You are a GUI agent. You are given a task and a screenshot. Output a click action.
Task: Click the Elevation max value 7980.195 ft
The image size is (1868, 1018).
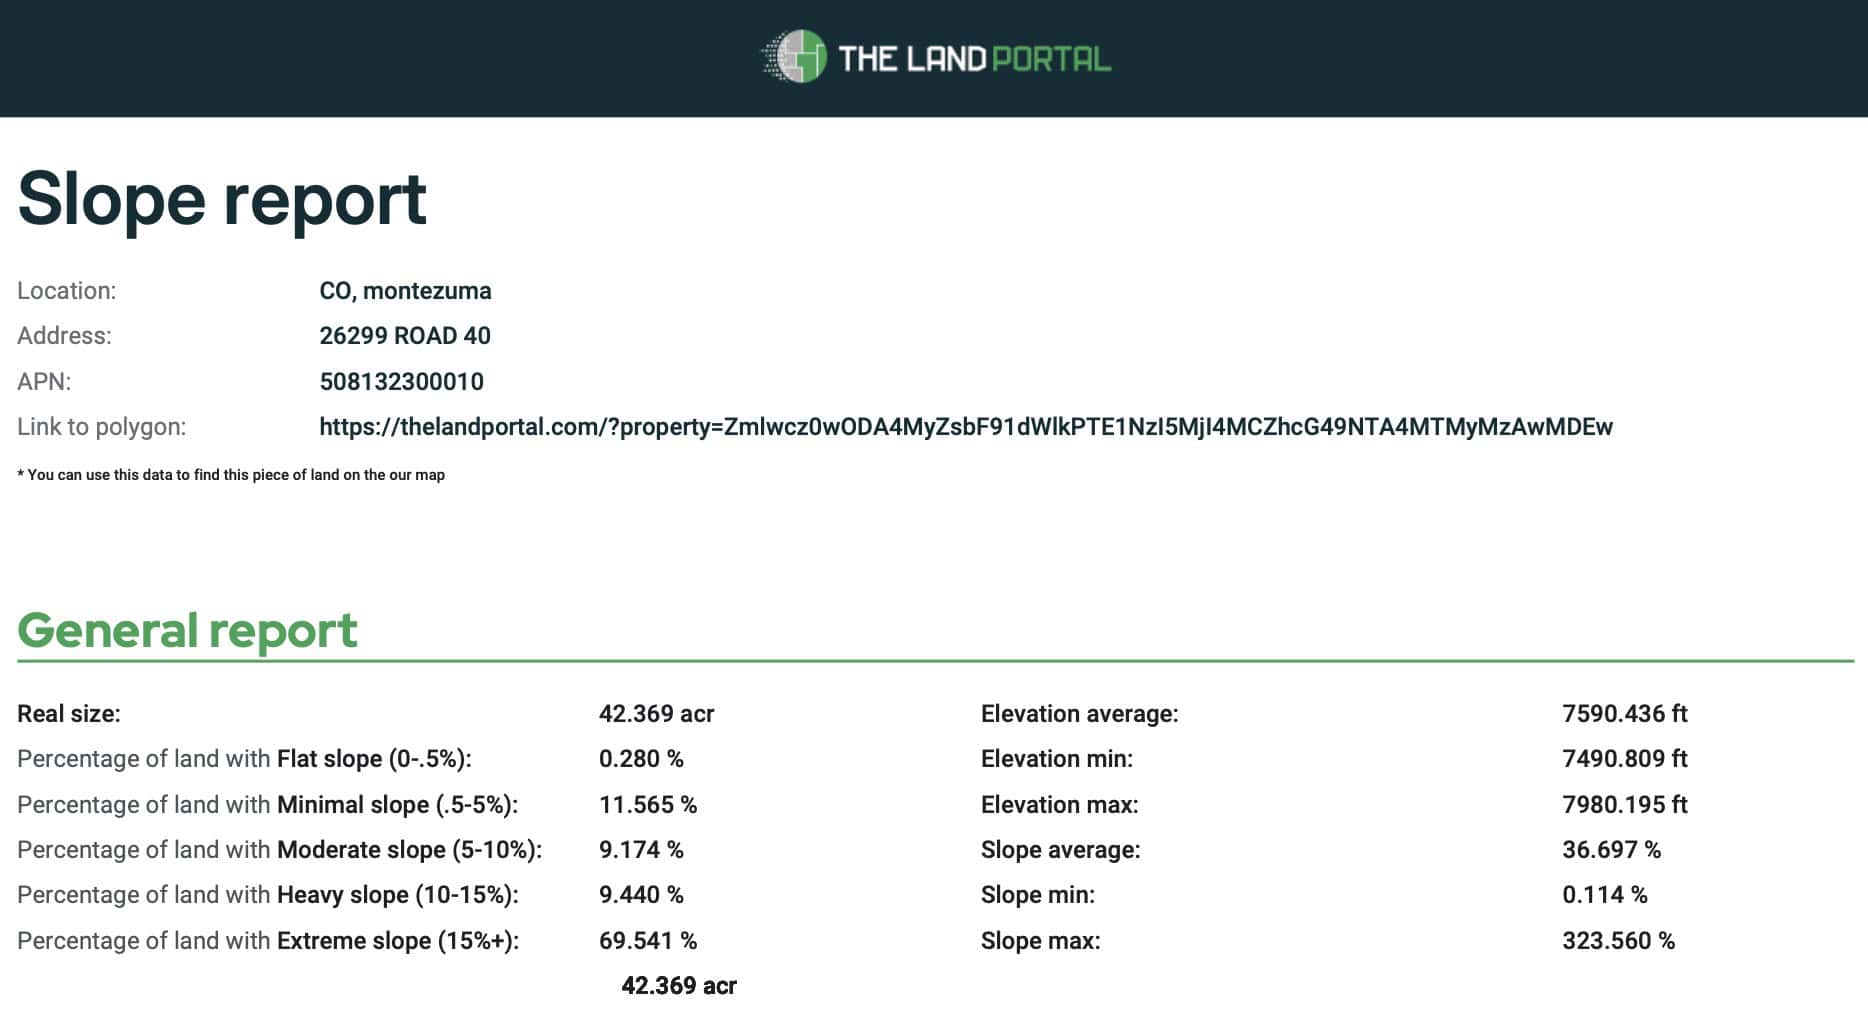pyautogui.click(x=1624, y=805)
